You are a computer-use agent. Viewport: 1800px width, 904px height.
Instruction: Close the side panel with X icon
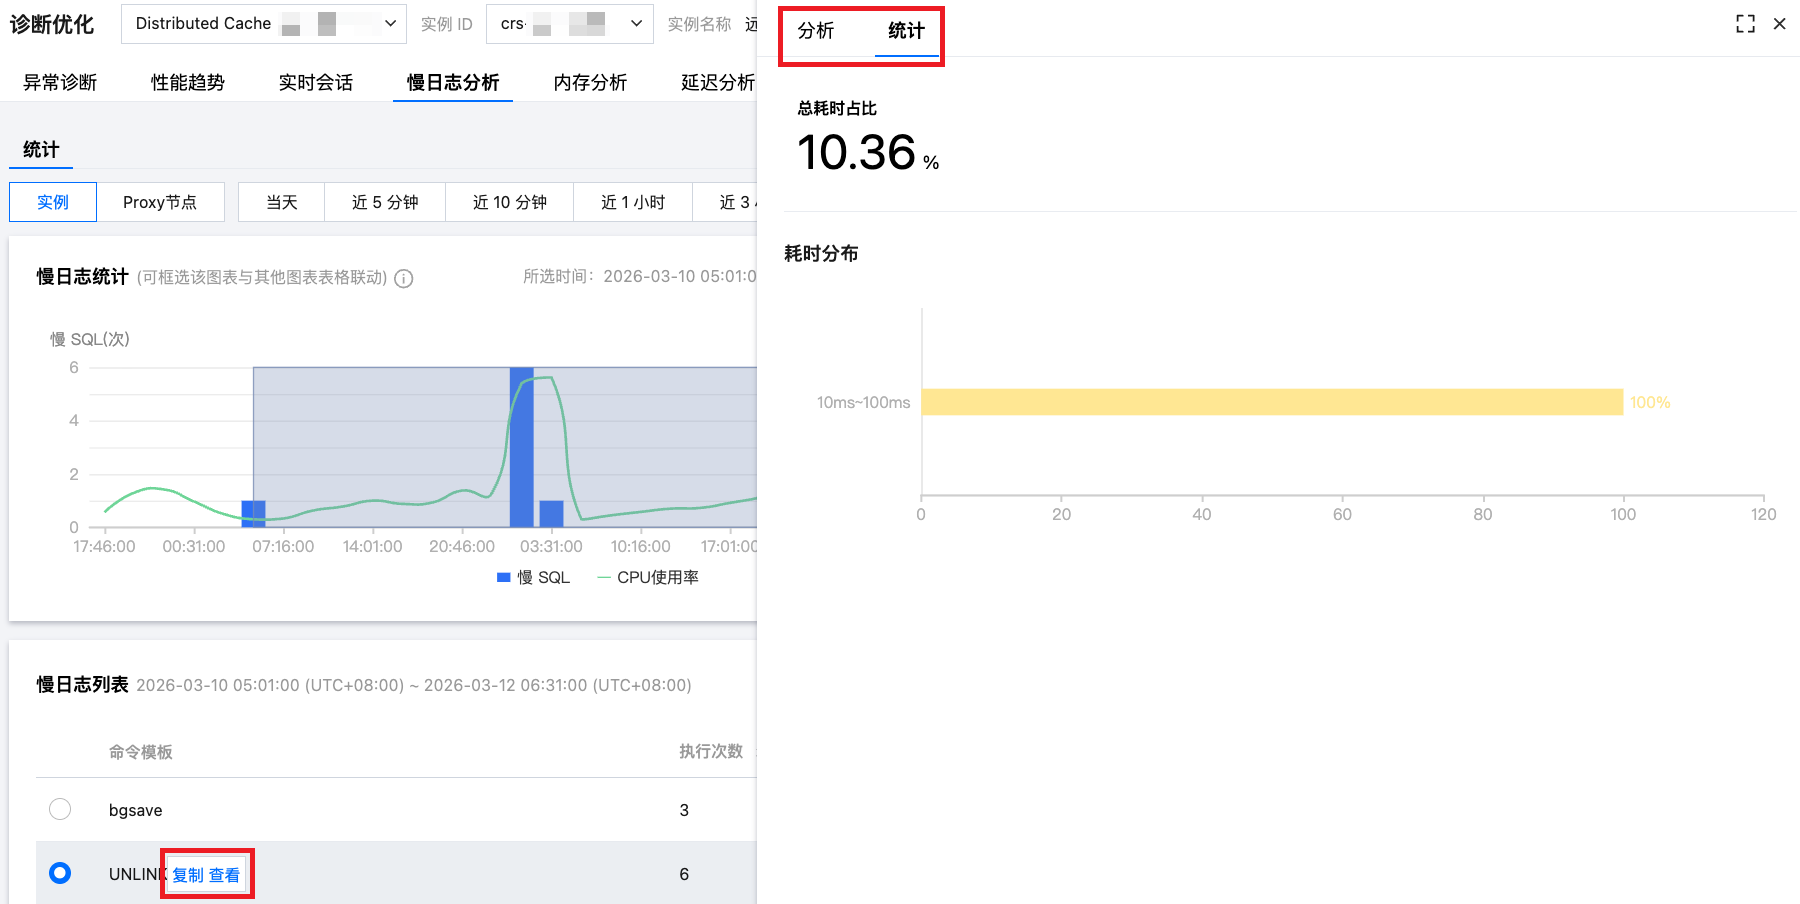[1779, 24]
